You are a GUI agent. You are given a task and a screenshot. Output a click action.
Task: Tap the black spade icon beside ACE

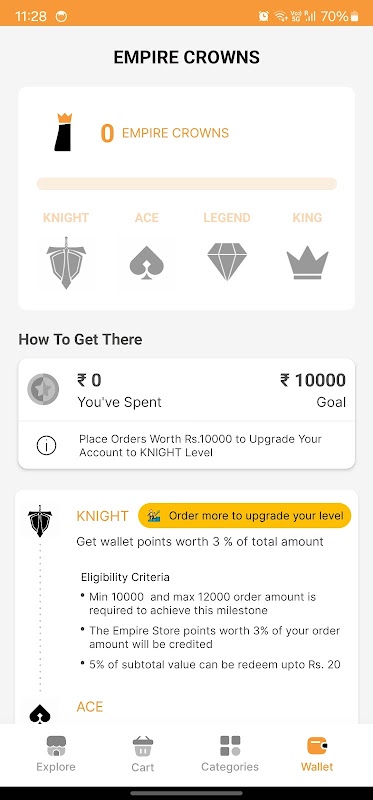pos(40,715)
